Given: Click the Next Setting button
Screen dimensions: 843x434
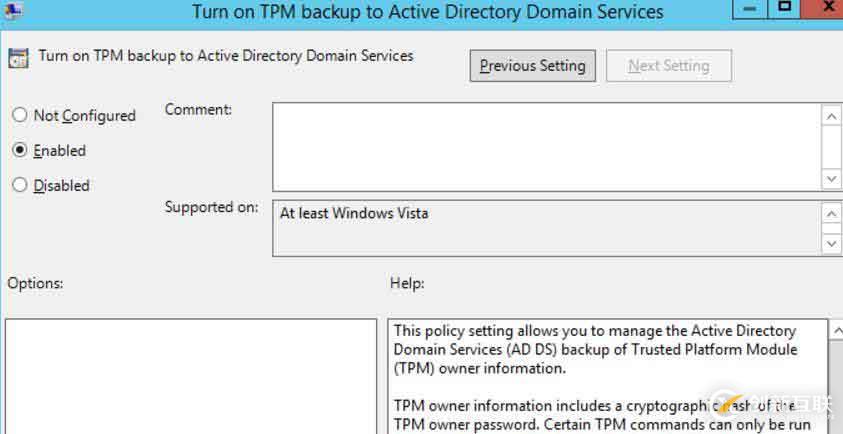Looking at the screenshot, I should [x=668, y=66].
